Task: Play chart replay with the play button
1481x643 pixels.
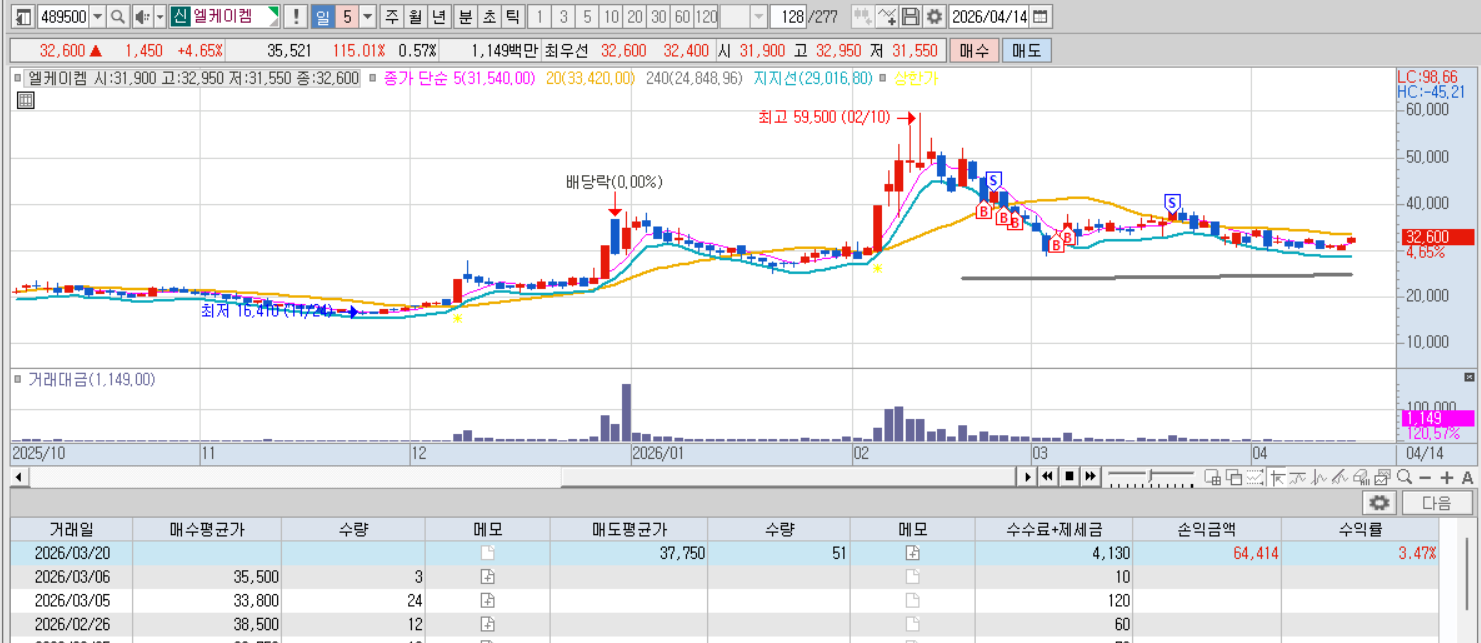Action: pos(1028,477)
